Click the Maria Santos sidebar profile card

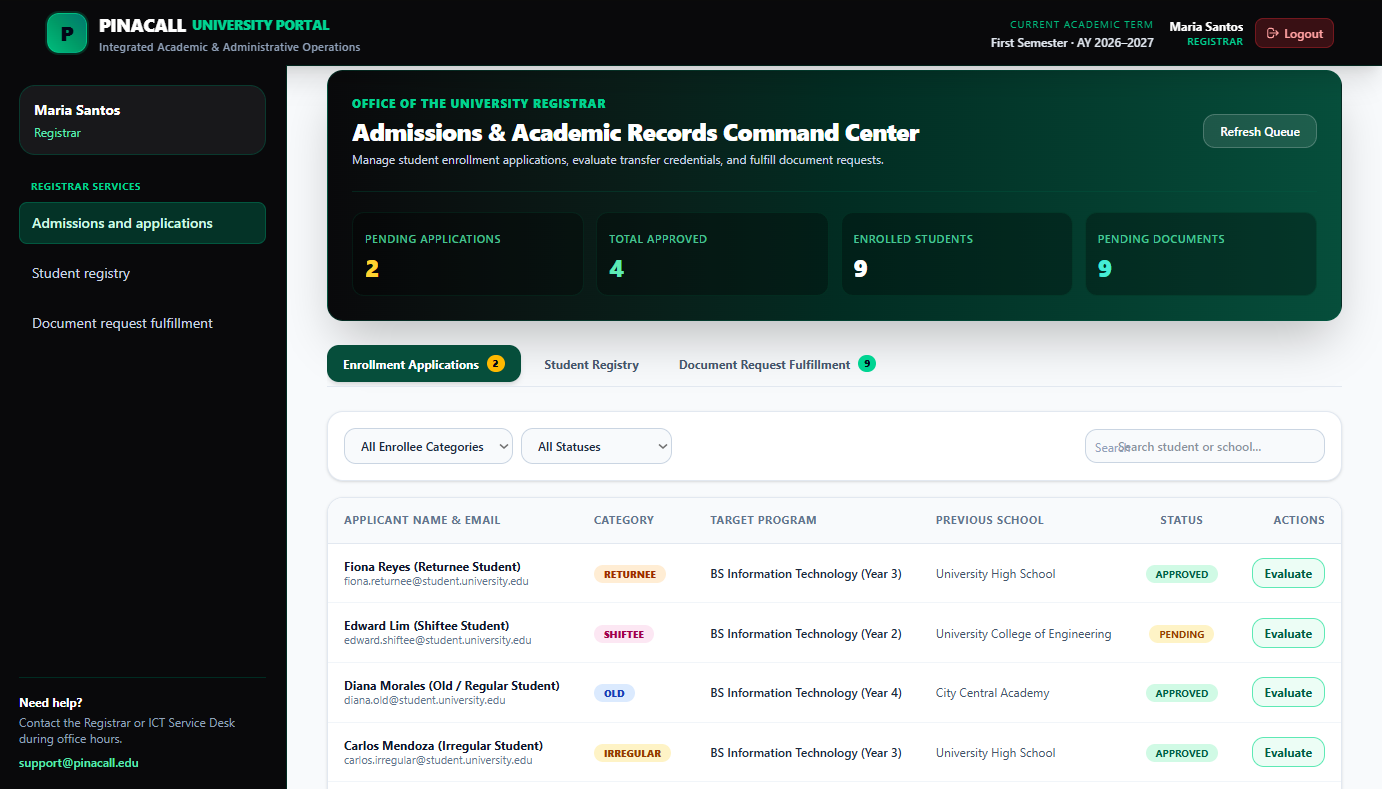[142, 120]
